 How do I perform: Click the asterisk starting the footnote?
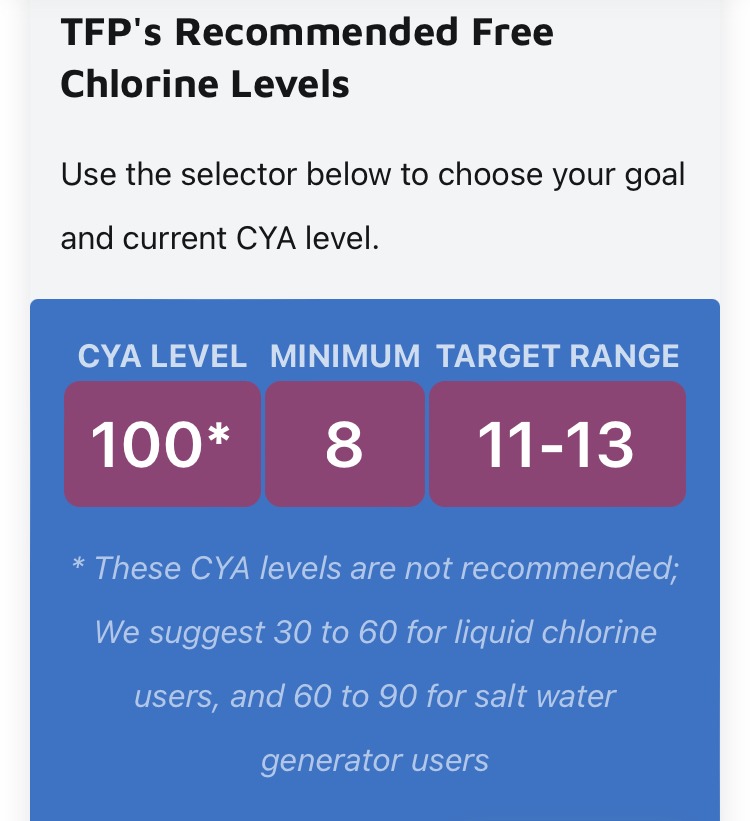click(x=78, y=564)
